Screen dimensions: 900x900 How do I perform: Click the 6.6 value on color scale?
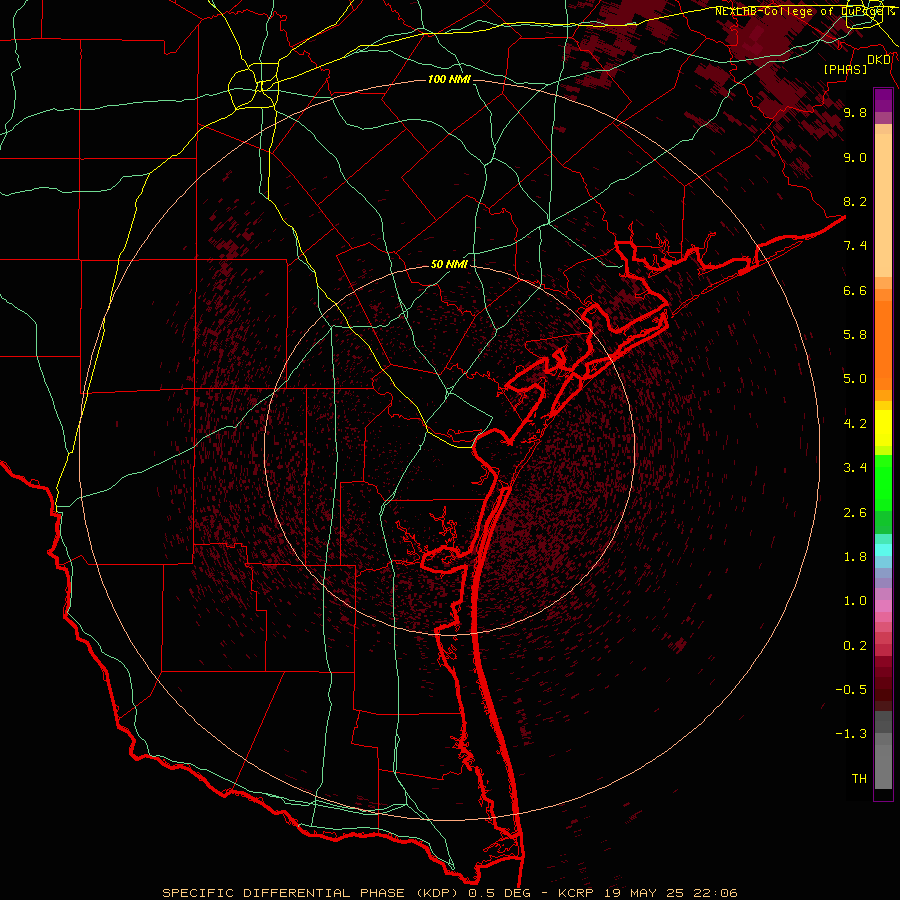(x=855, y=290)
